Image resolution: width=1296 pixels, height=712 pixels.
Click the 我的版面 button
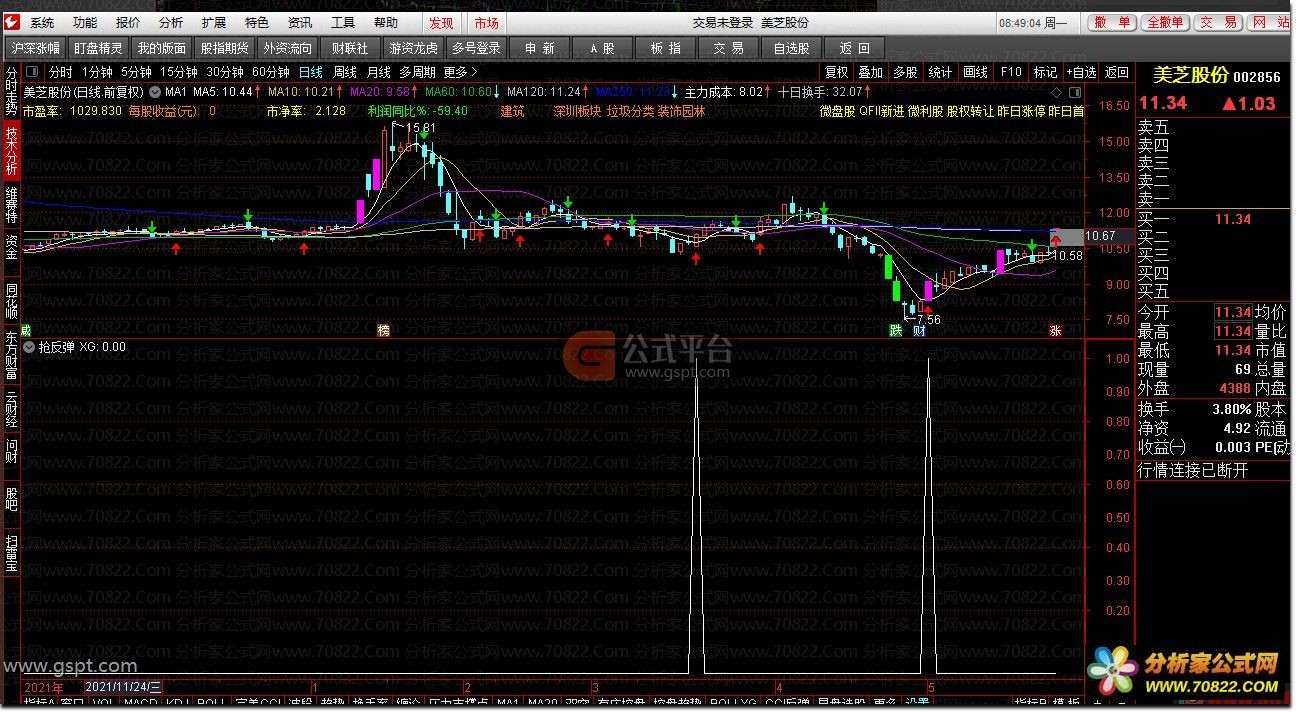[161, 47]
